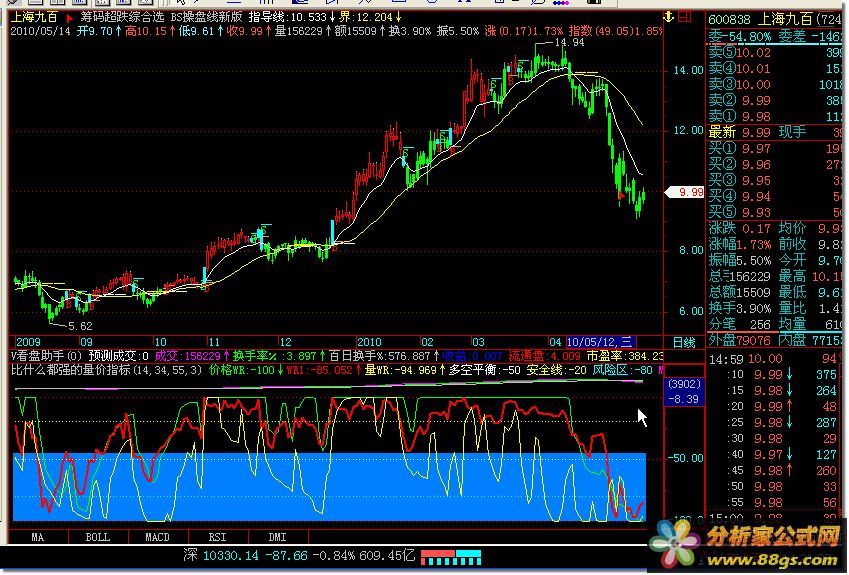Click the 日线 period label
This screenshot has width=849, height=575.
click(685, 342)
